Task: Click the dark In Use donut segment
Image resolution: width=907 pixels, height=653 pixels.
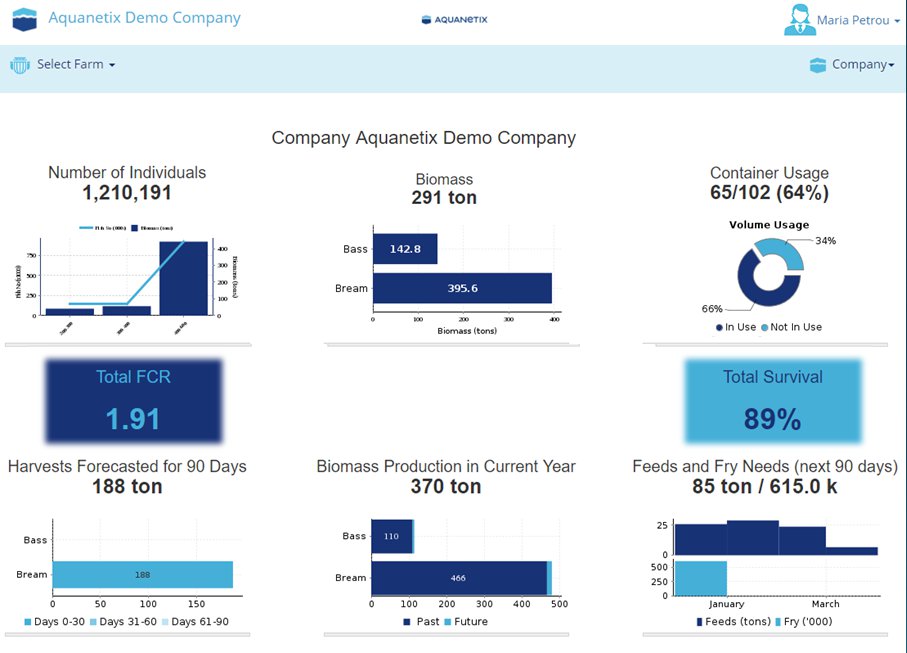Action: pyautogui.click(x=753, y=290)
